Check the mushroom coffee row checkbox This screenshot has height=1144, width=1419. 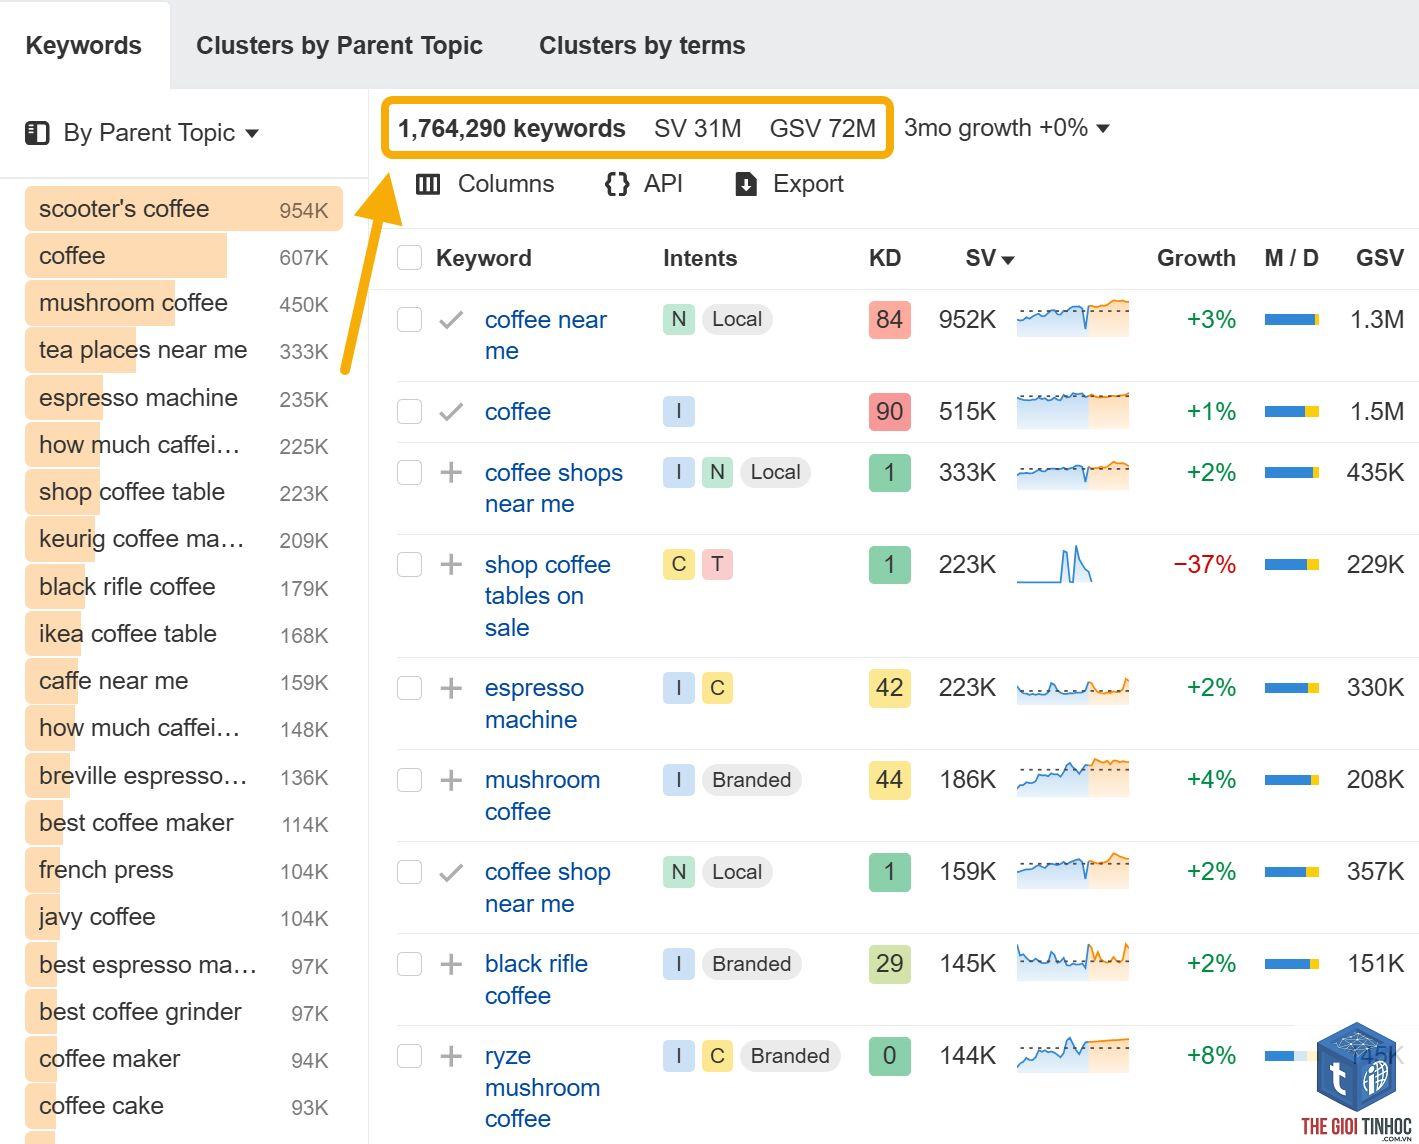(x=410, y=780)
